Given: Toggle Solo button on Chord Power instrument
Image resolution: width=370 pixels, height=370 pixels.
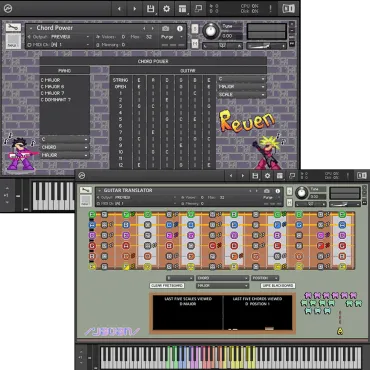Looking at the screenshot, I should [x=195, y=29].
